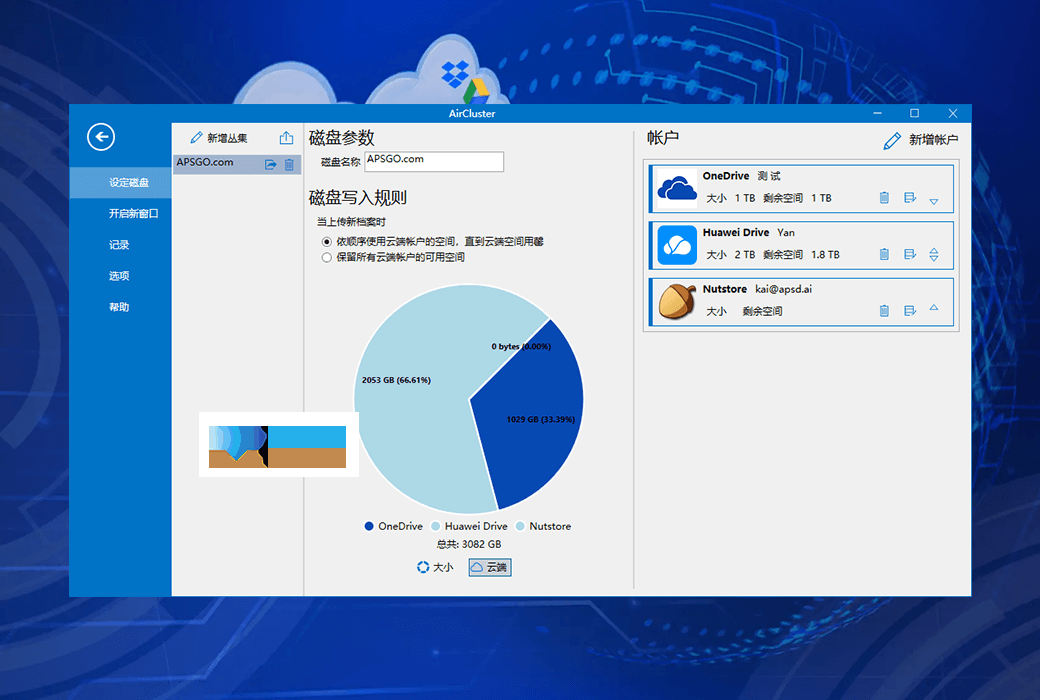
Task: Move the Huawei Drive account down
Action: 934,258
